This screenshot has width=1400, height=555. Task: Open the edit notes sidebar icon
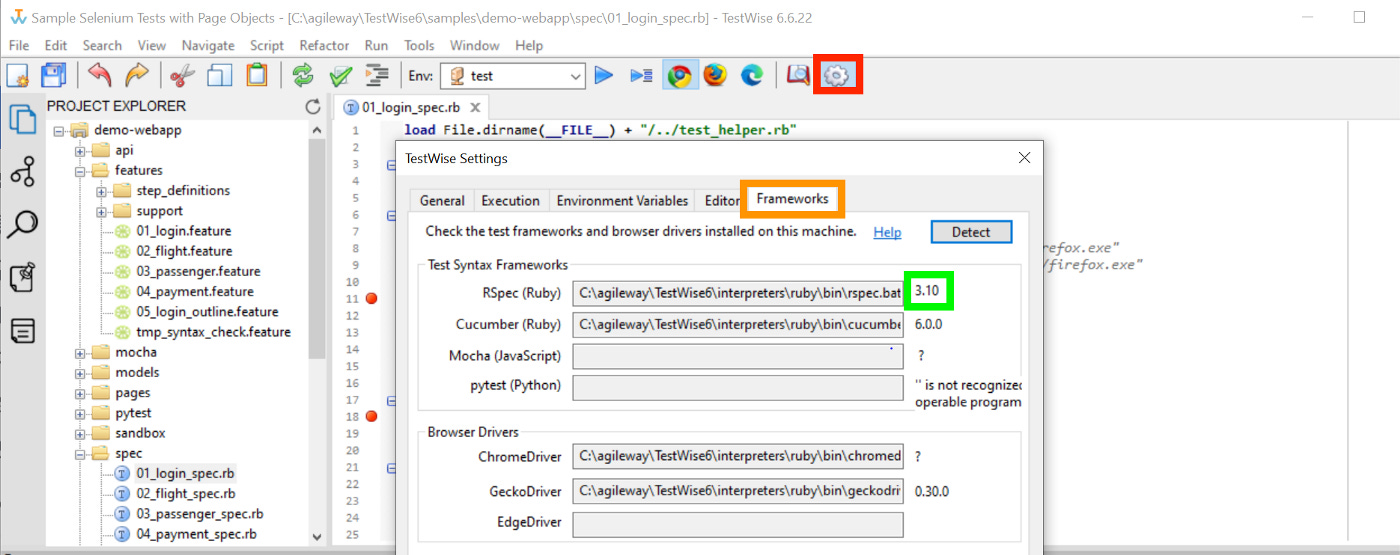(x=22, y=278)
